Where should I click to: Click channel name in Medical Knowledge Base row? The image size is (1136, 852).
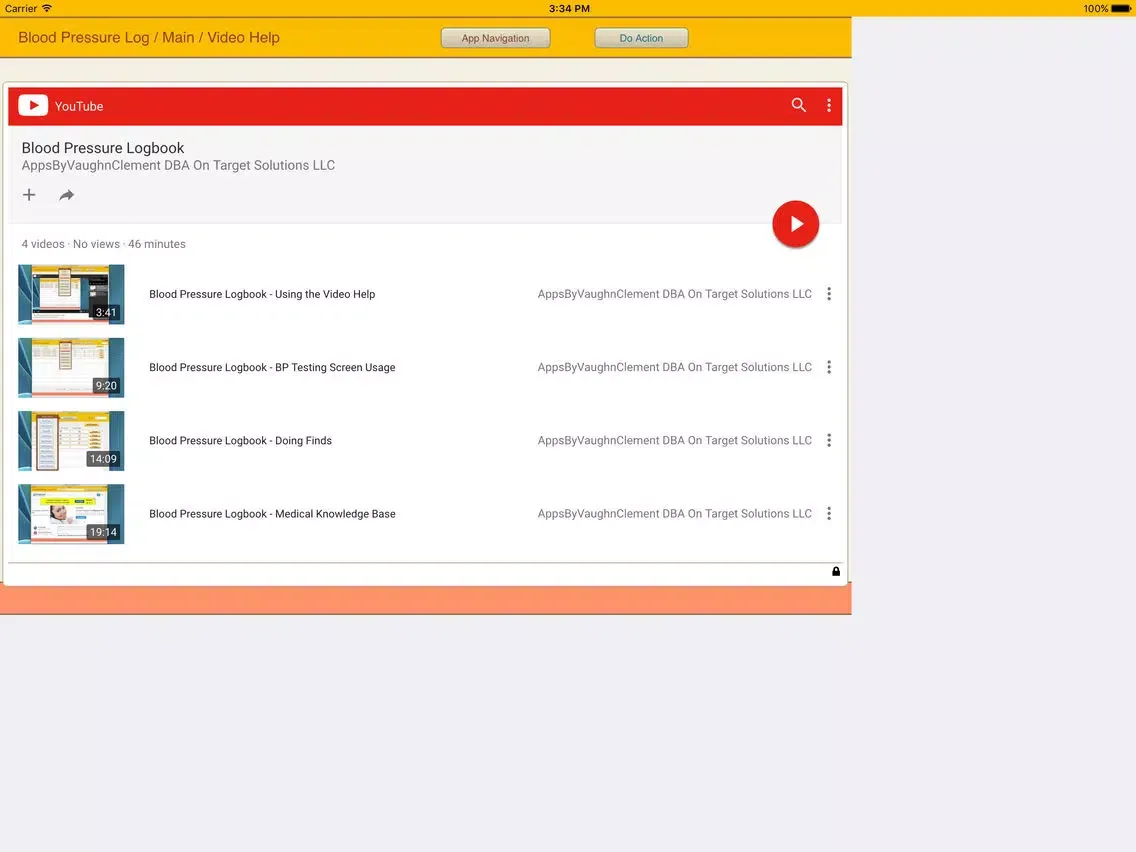click(x=674, y=514)
